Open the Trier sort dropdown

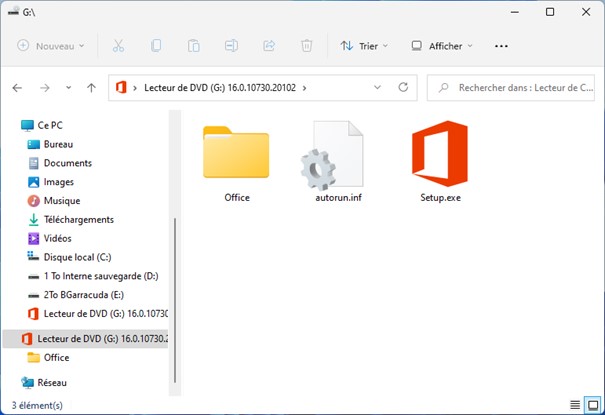point(364,46)
